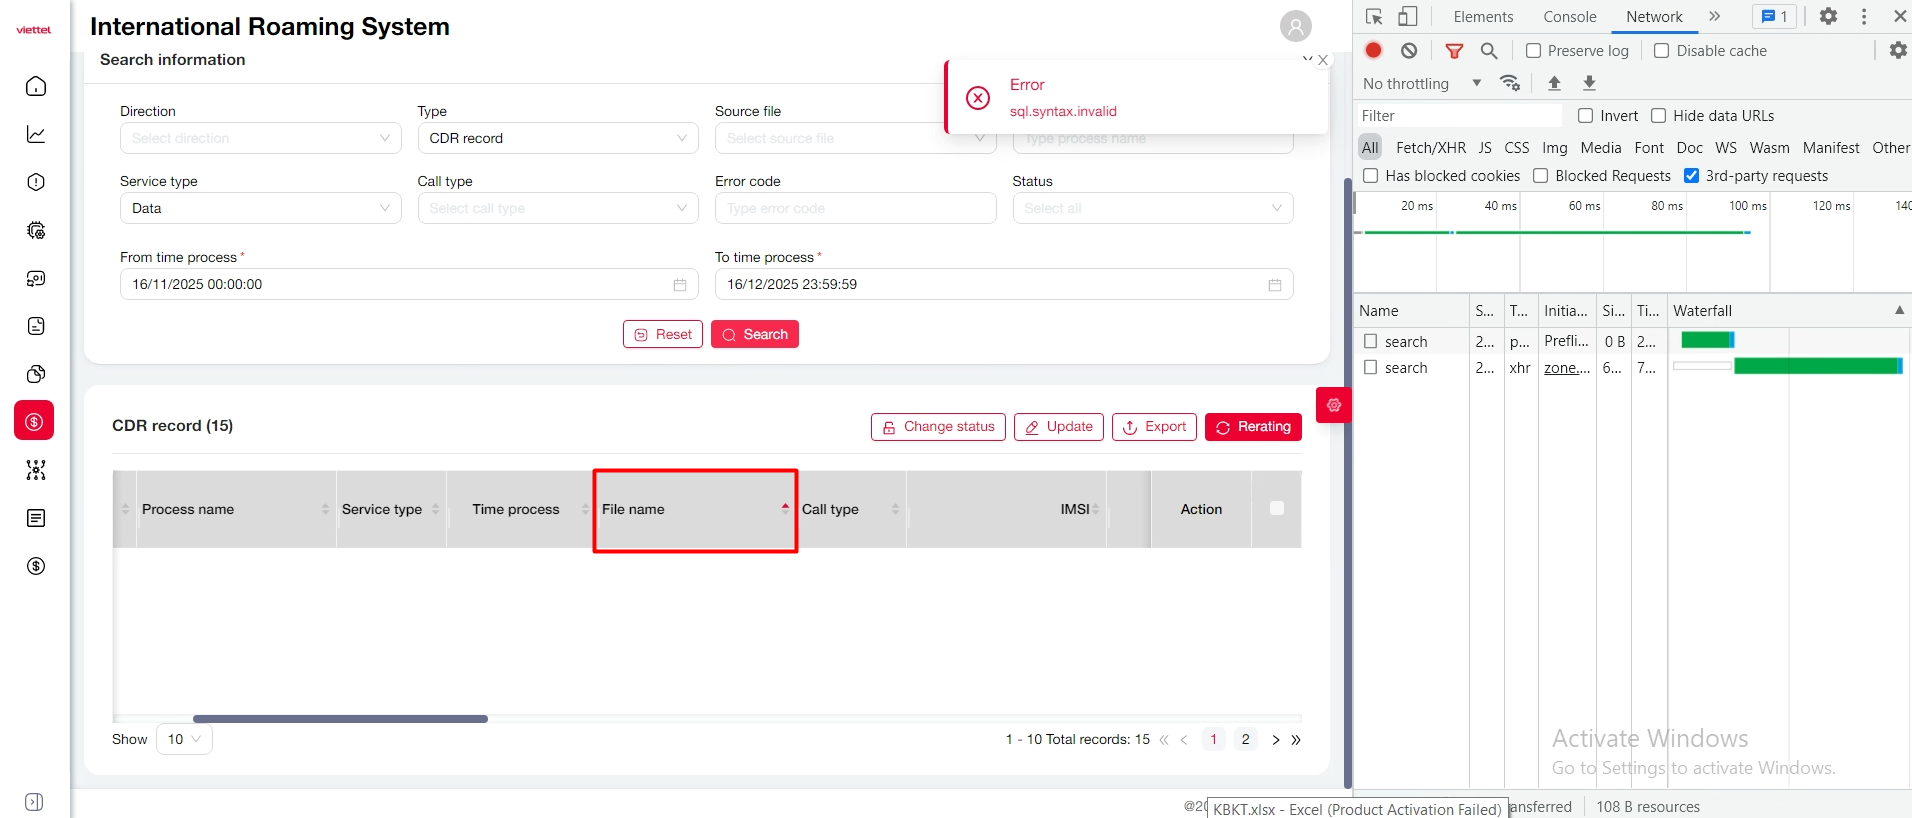Open the DevTools network search magnifier
This screenshot has height=818, width=1912.
(x=1489, y=51)
